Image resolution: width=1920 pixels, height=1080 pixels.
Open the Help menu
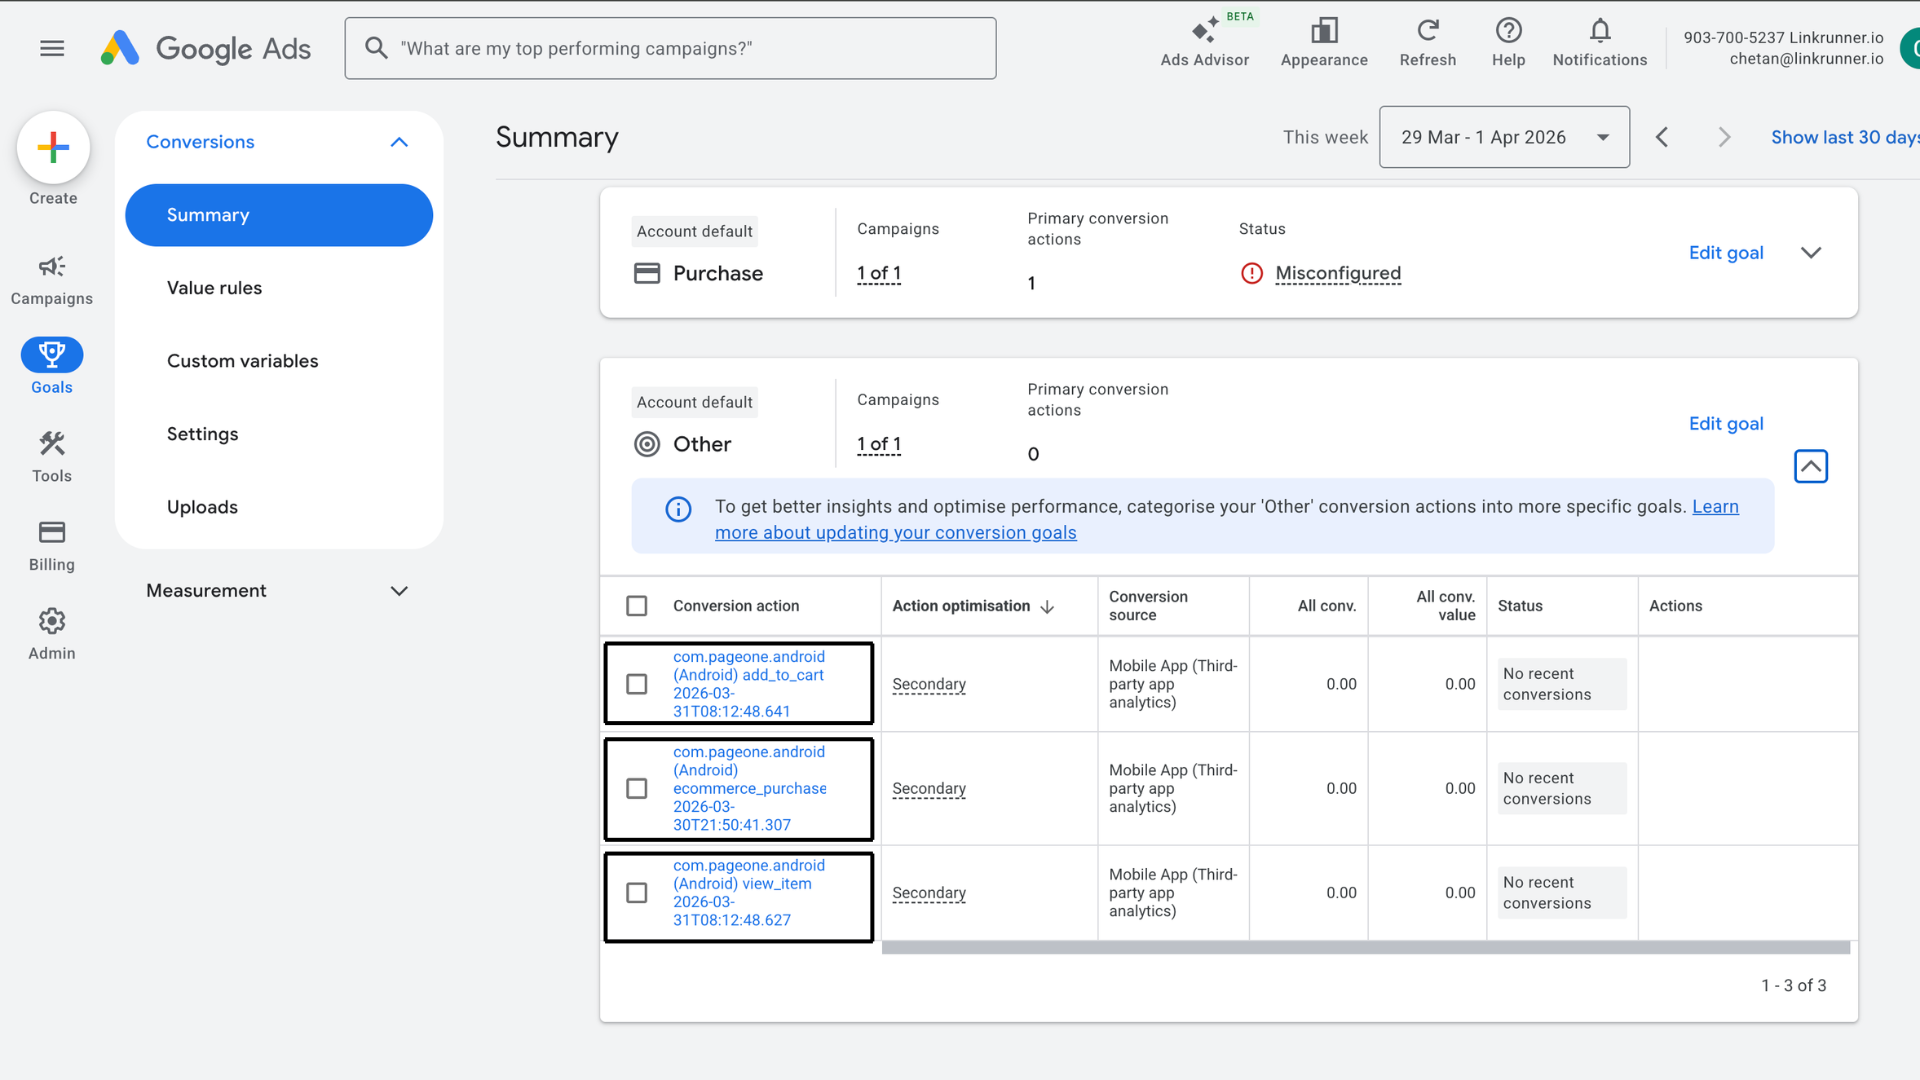pyautogui.click(x=1508, y=42)
